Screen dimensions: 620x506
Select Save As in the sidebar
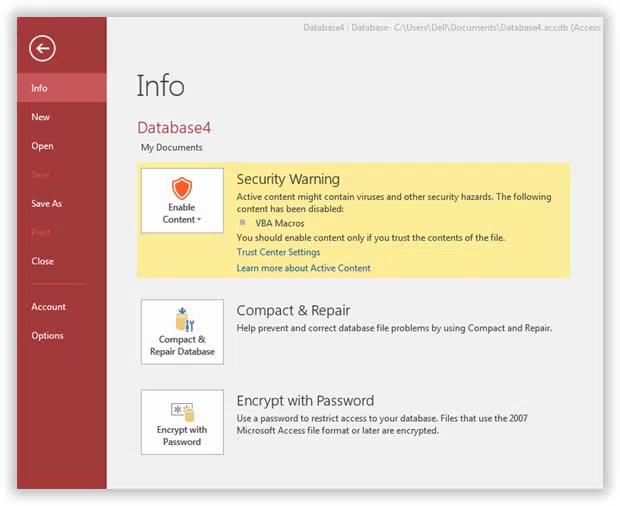46,204
